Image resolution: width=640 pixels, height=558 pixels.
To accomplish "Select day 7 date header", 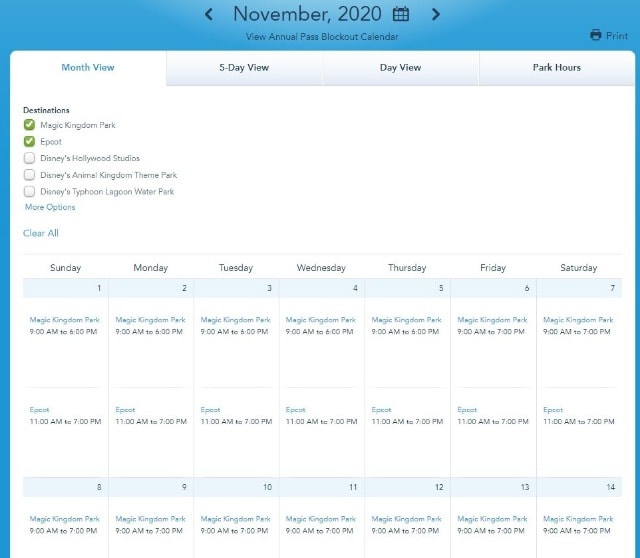I will pyautogui.click(x=579, y=288).
